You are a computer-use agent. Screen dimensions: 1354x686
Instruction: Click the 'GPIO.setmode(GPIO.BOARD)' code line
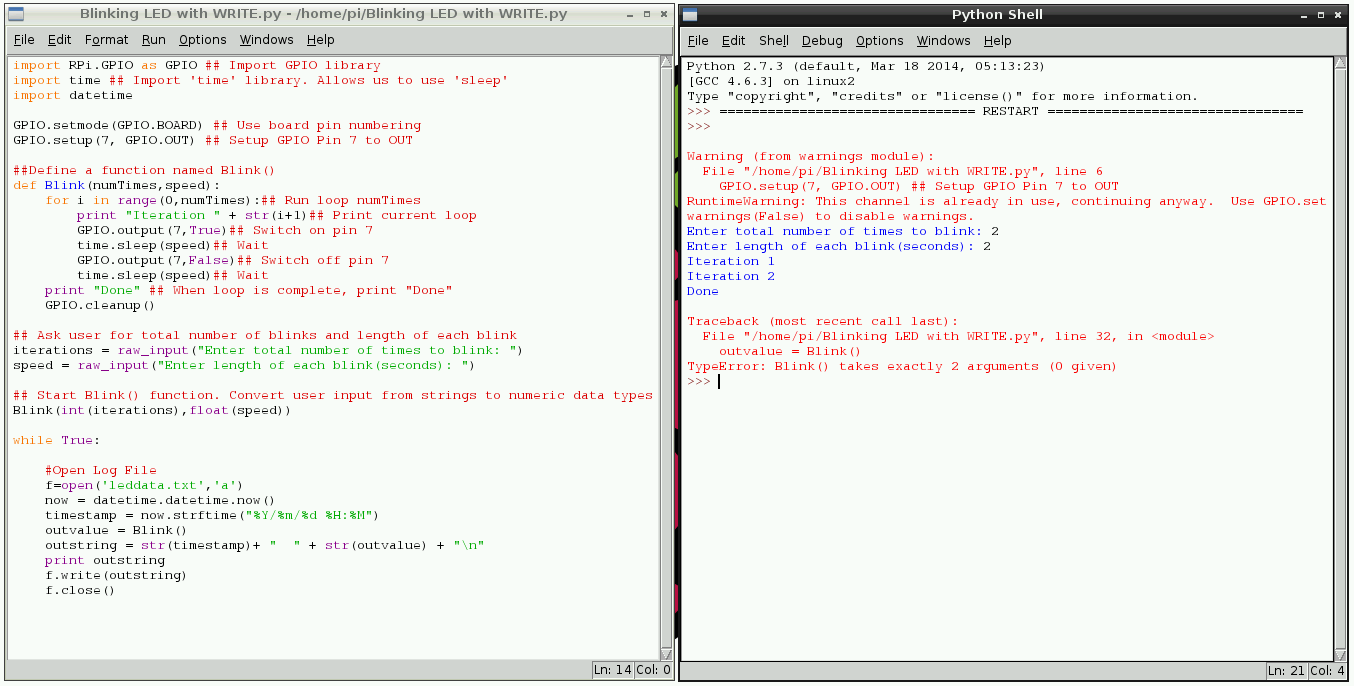coord(217,126)
